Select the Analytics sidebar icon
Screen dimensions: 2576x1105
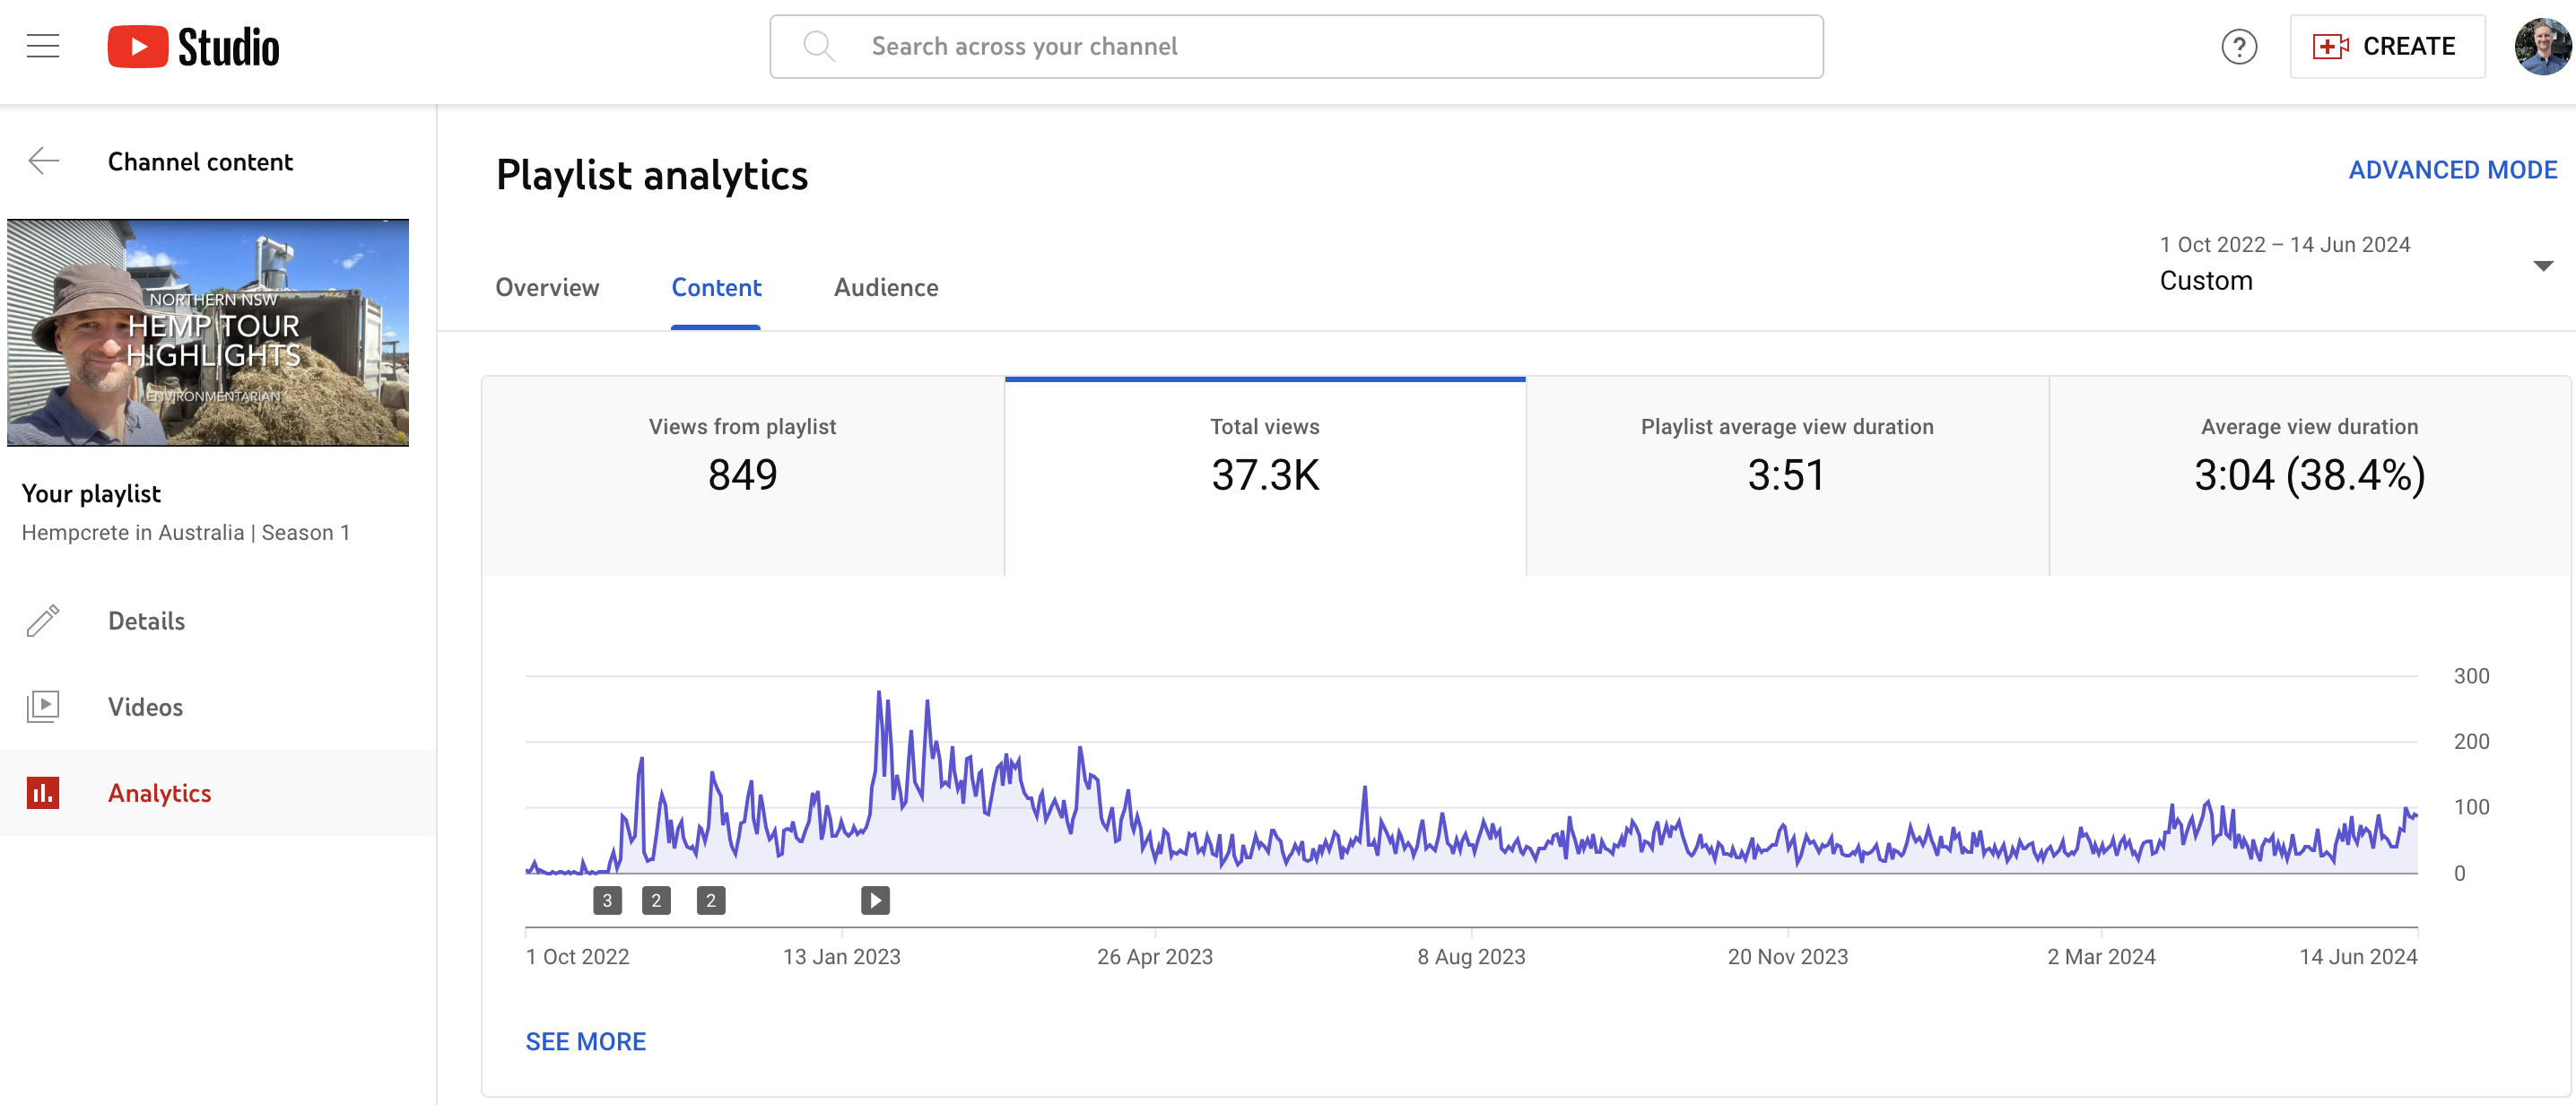(x=45, y=792)
